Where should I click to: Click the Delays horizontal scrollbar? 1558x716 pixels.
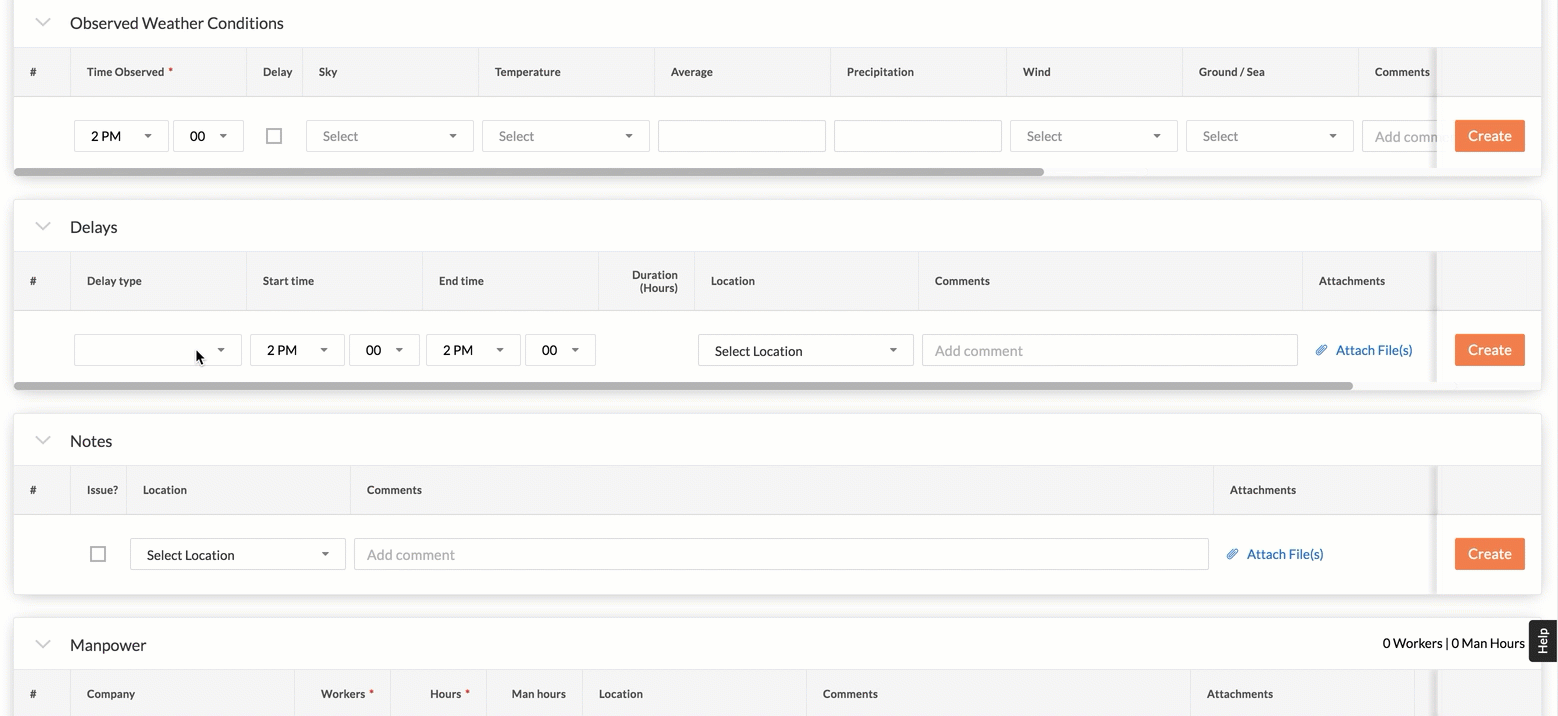click(x=683, y=385)
